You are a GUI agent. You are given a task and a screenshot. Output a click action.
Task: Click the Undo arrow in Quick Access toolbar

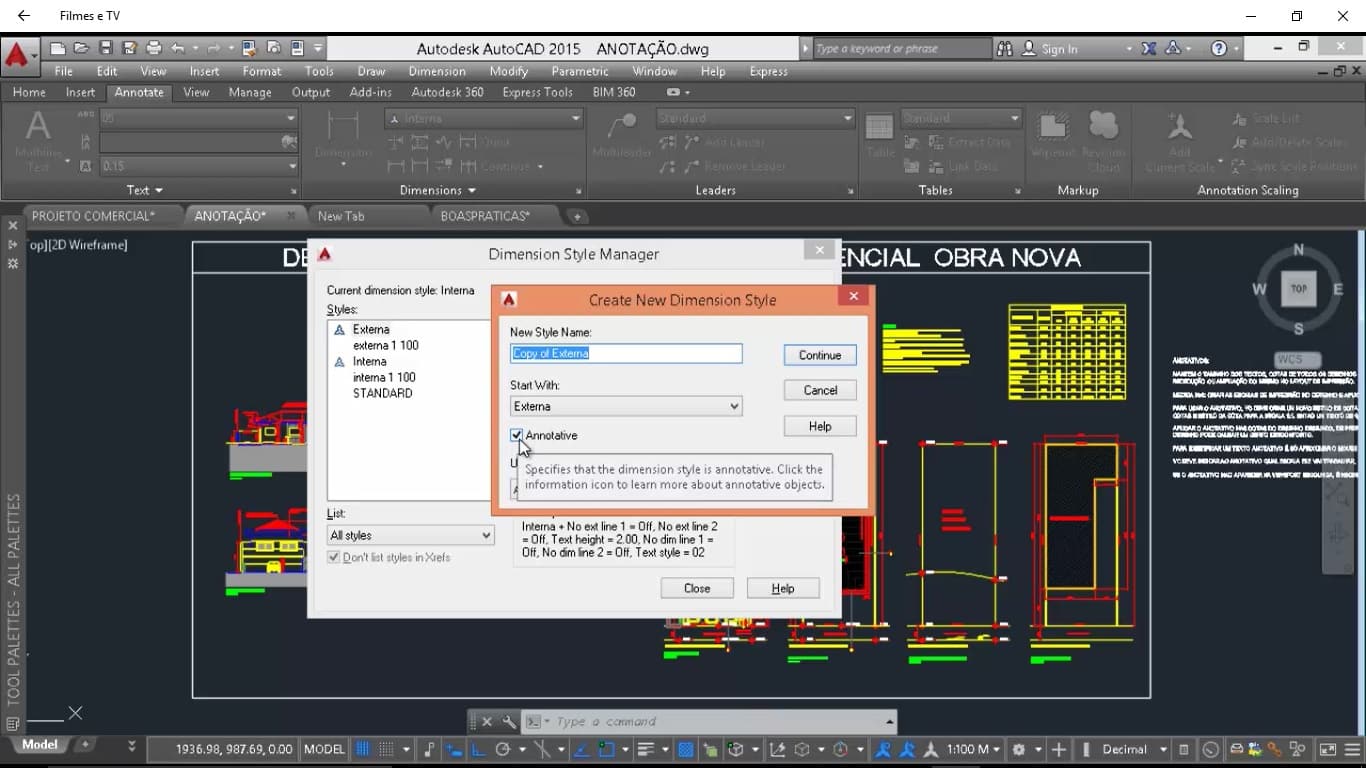tap(178, 48)
